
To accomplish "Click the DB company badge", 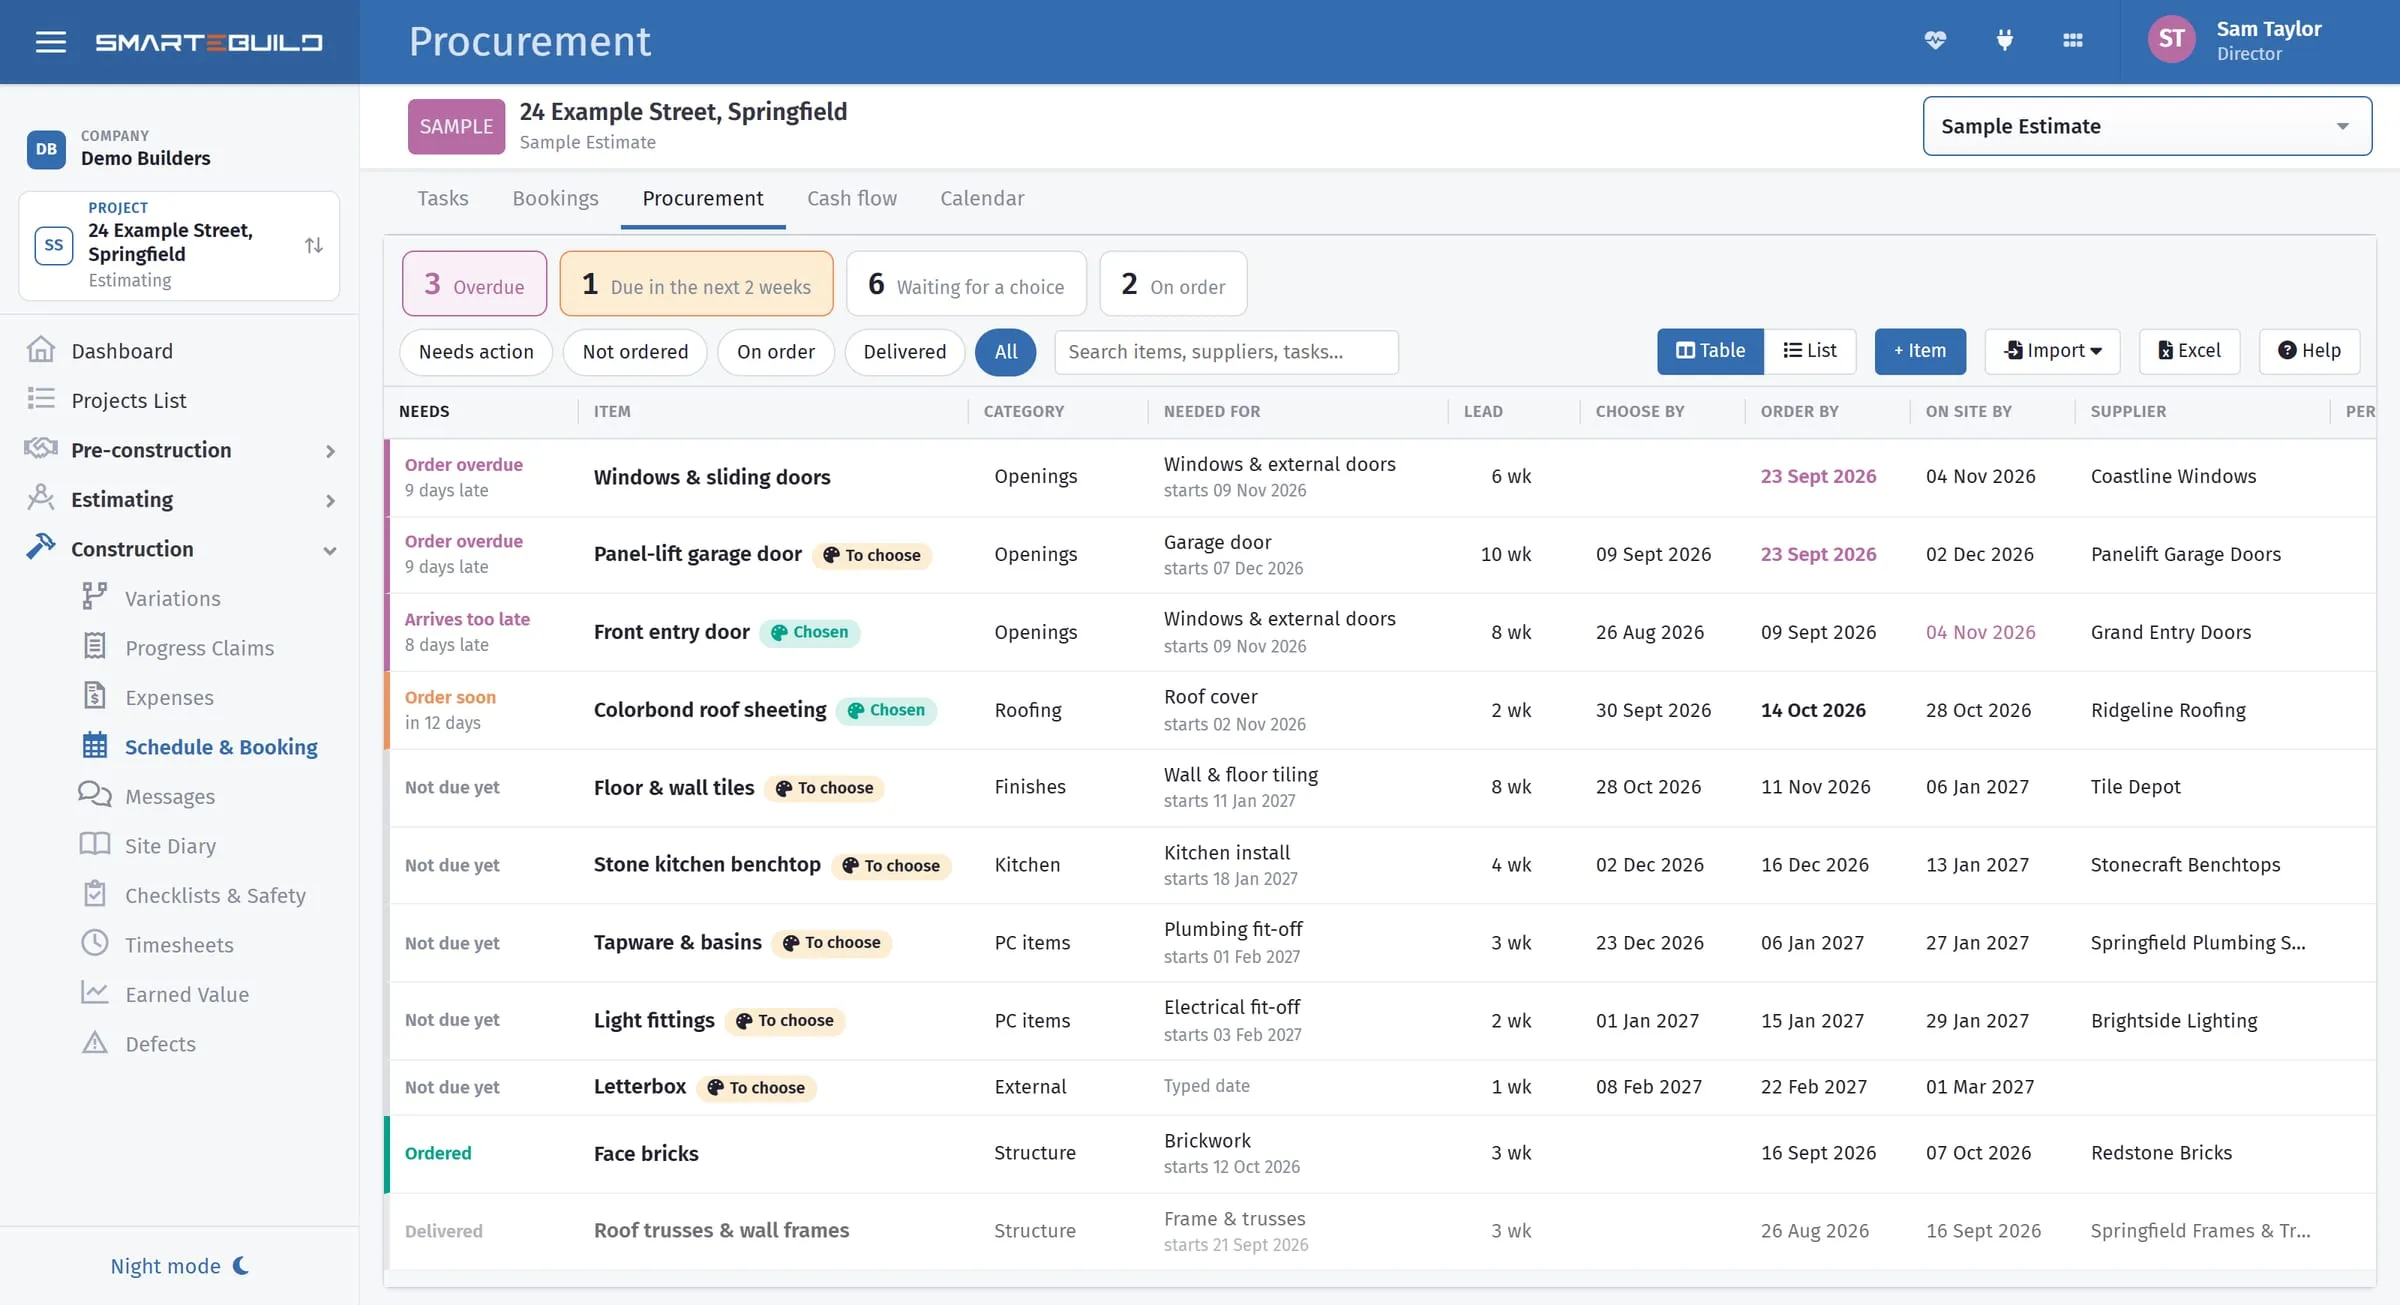I will point(46,149).
